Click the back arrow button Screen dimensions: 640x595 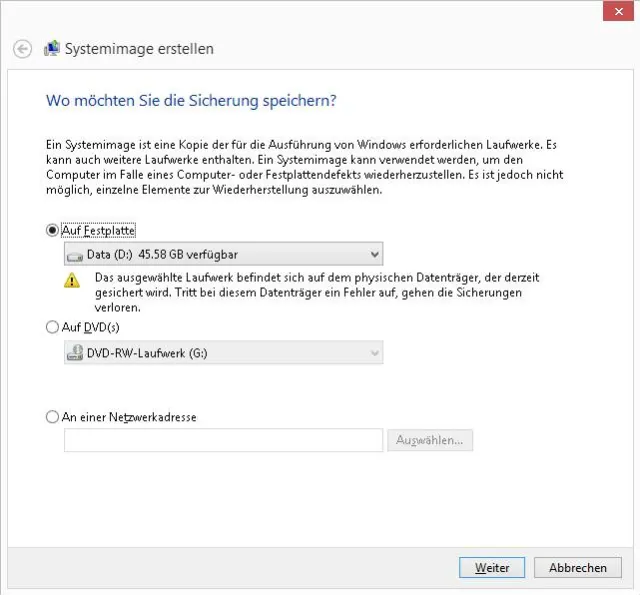[22, 49]
